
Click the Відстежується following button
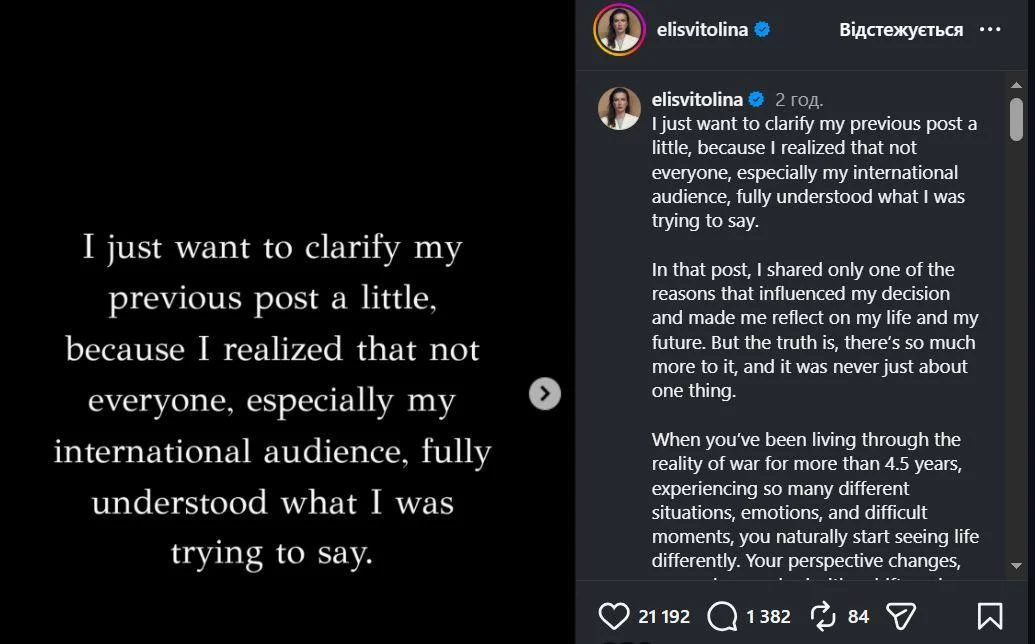coord(900,30)
